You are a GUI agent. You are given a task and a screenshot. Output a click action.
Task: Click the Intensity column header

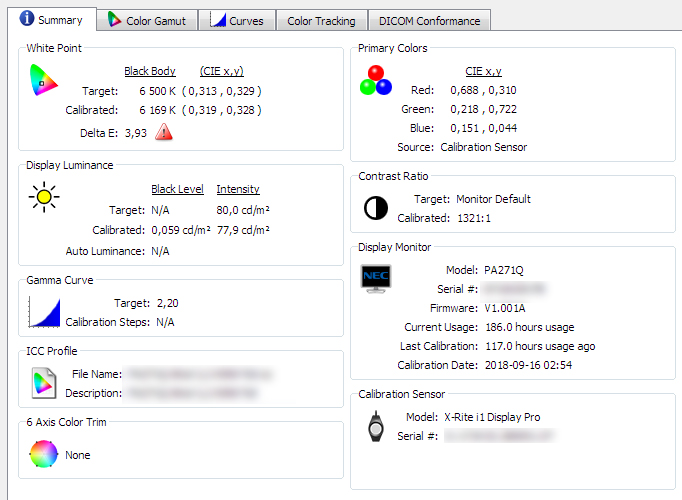coord(238,189)
